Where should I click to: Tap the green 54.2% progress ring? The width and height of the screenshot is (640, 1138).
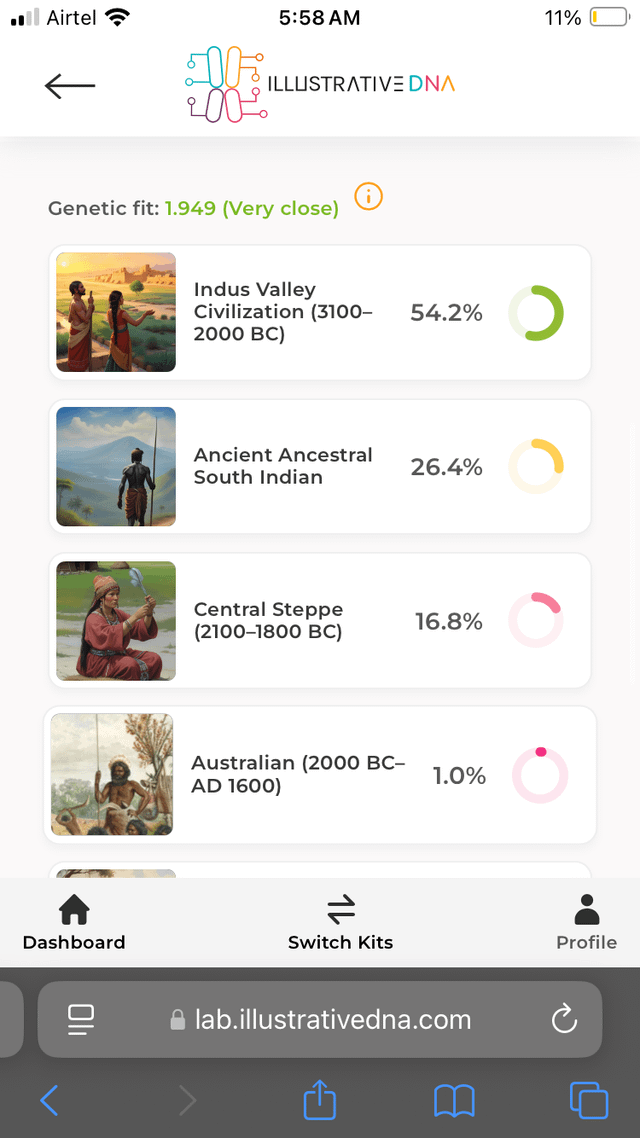(x=536, y=313)
